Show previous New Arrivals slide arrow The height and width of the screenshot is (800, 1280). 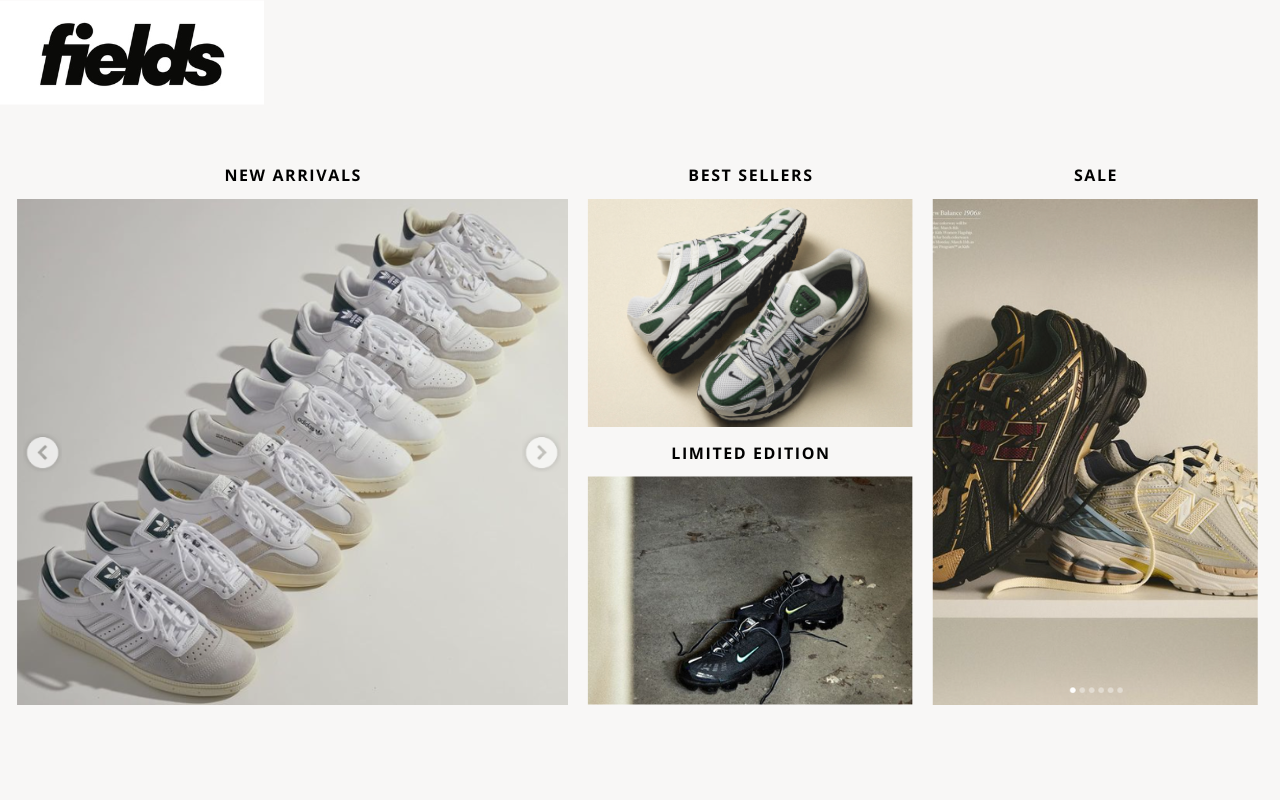(x=42, y=453)
